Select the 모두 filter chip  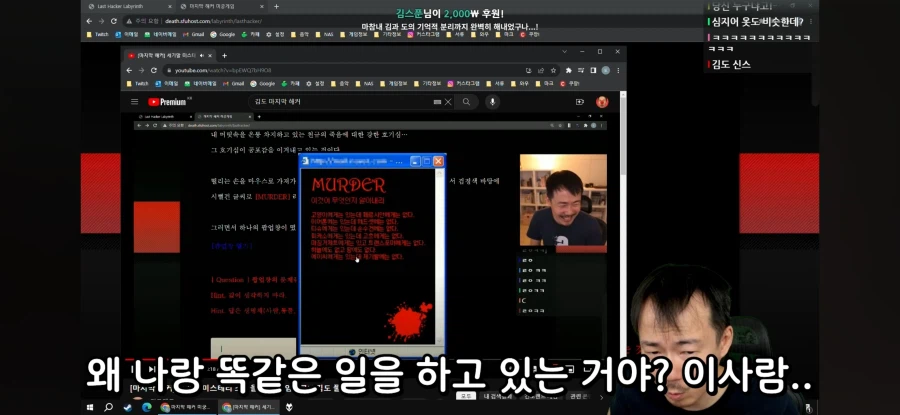pyautogui.click(x=465, y=396)
